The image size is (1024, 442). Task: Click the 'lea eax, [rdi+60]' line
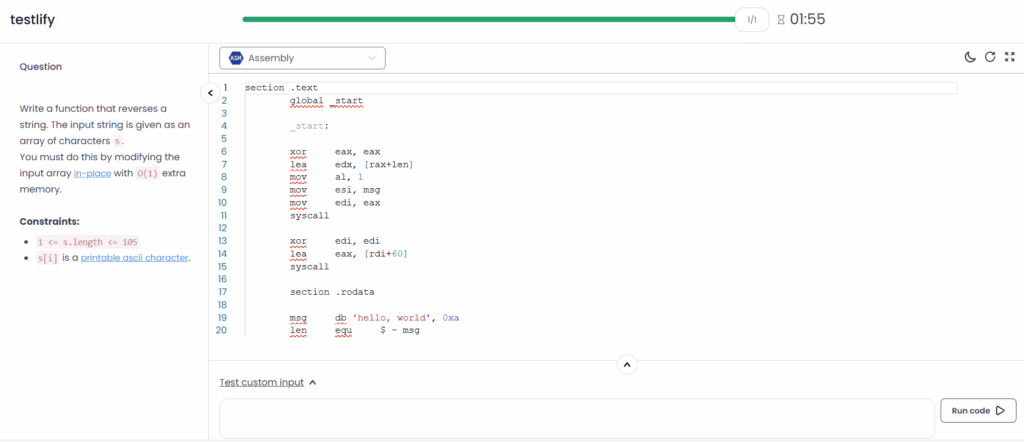(x=349, y=253)
